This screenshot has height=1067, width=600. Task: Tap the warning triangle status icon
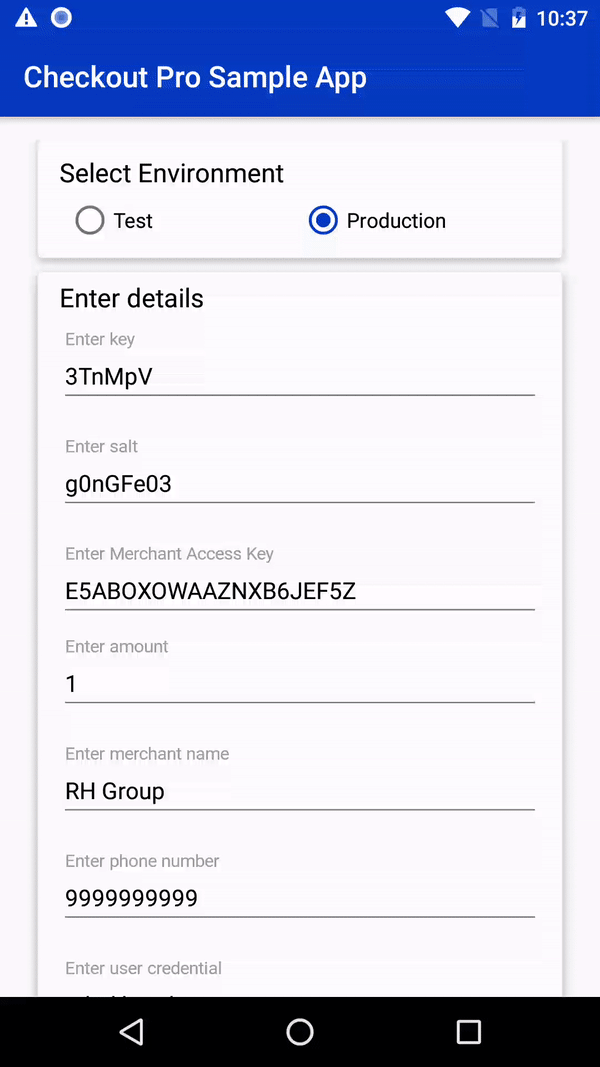coord(26,18)
